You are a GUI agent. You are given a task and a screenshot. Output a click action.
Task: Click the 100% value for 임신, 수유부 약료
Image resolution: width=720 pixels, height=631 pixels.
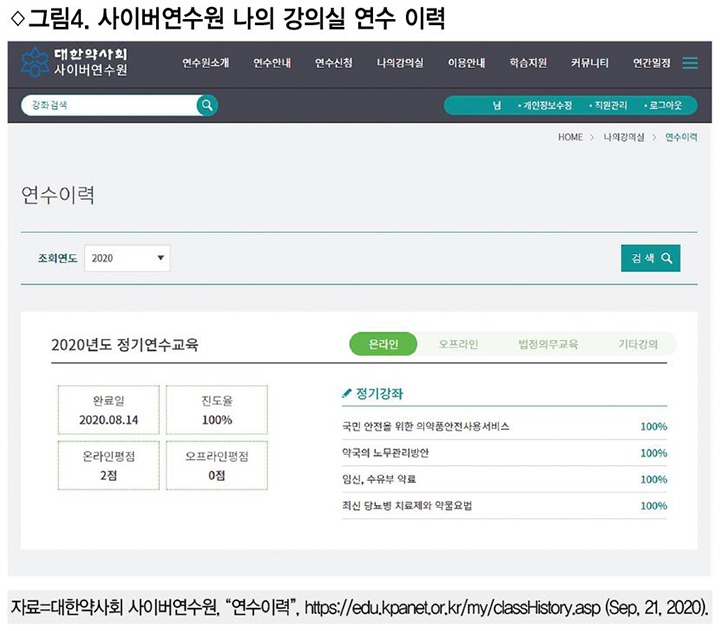[x=653, y=479]
